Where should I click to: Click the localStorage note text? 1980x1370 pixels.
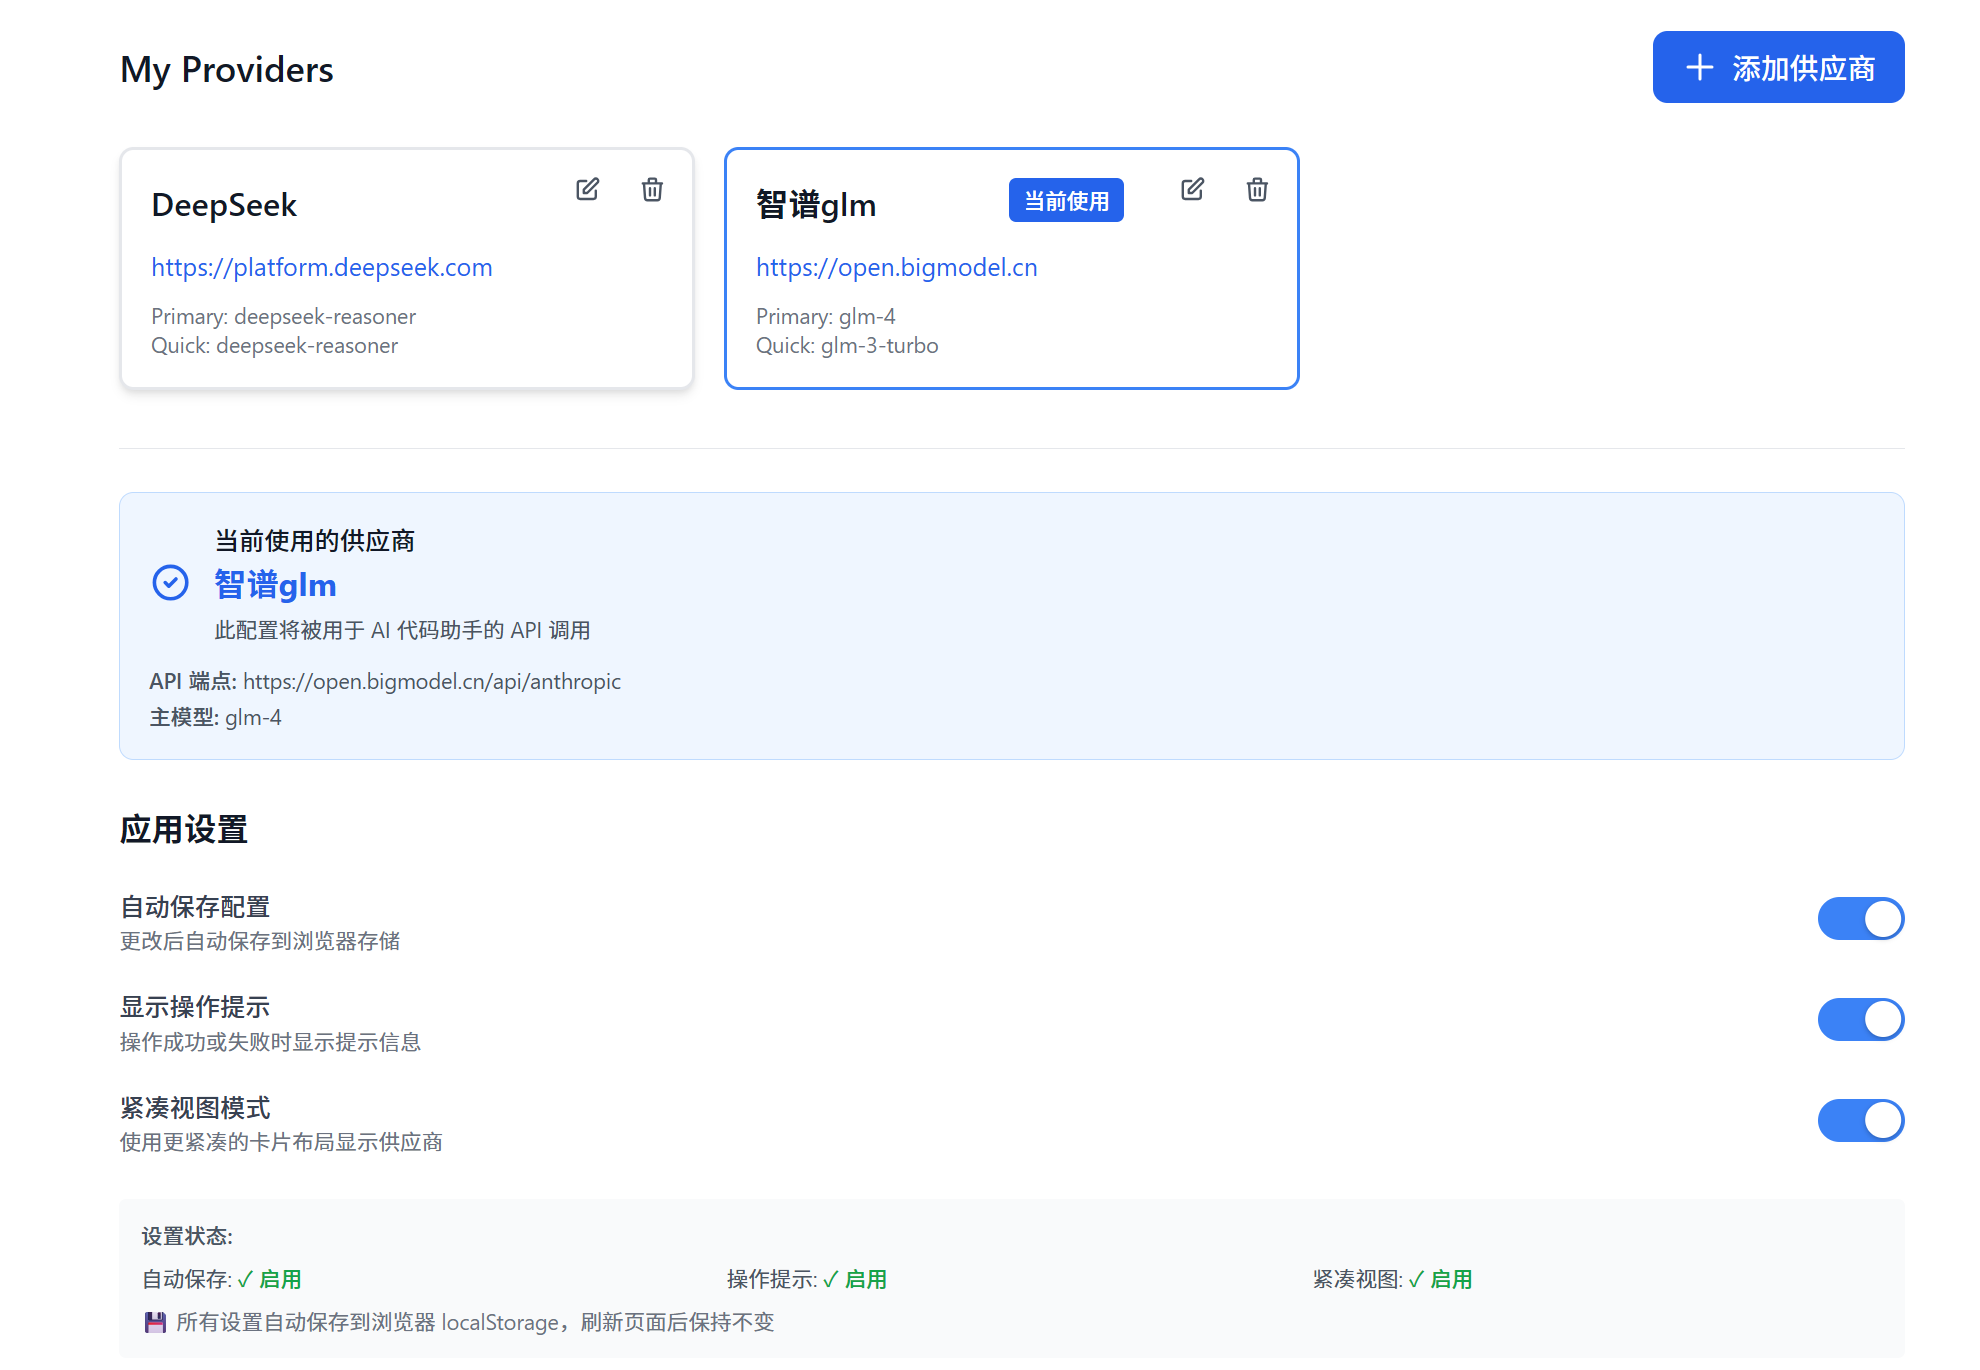475,1322
